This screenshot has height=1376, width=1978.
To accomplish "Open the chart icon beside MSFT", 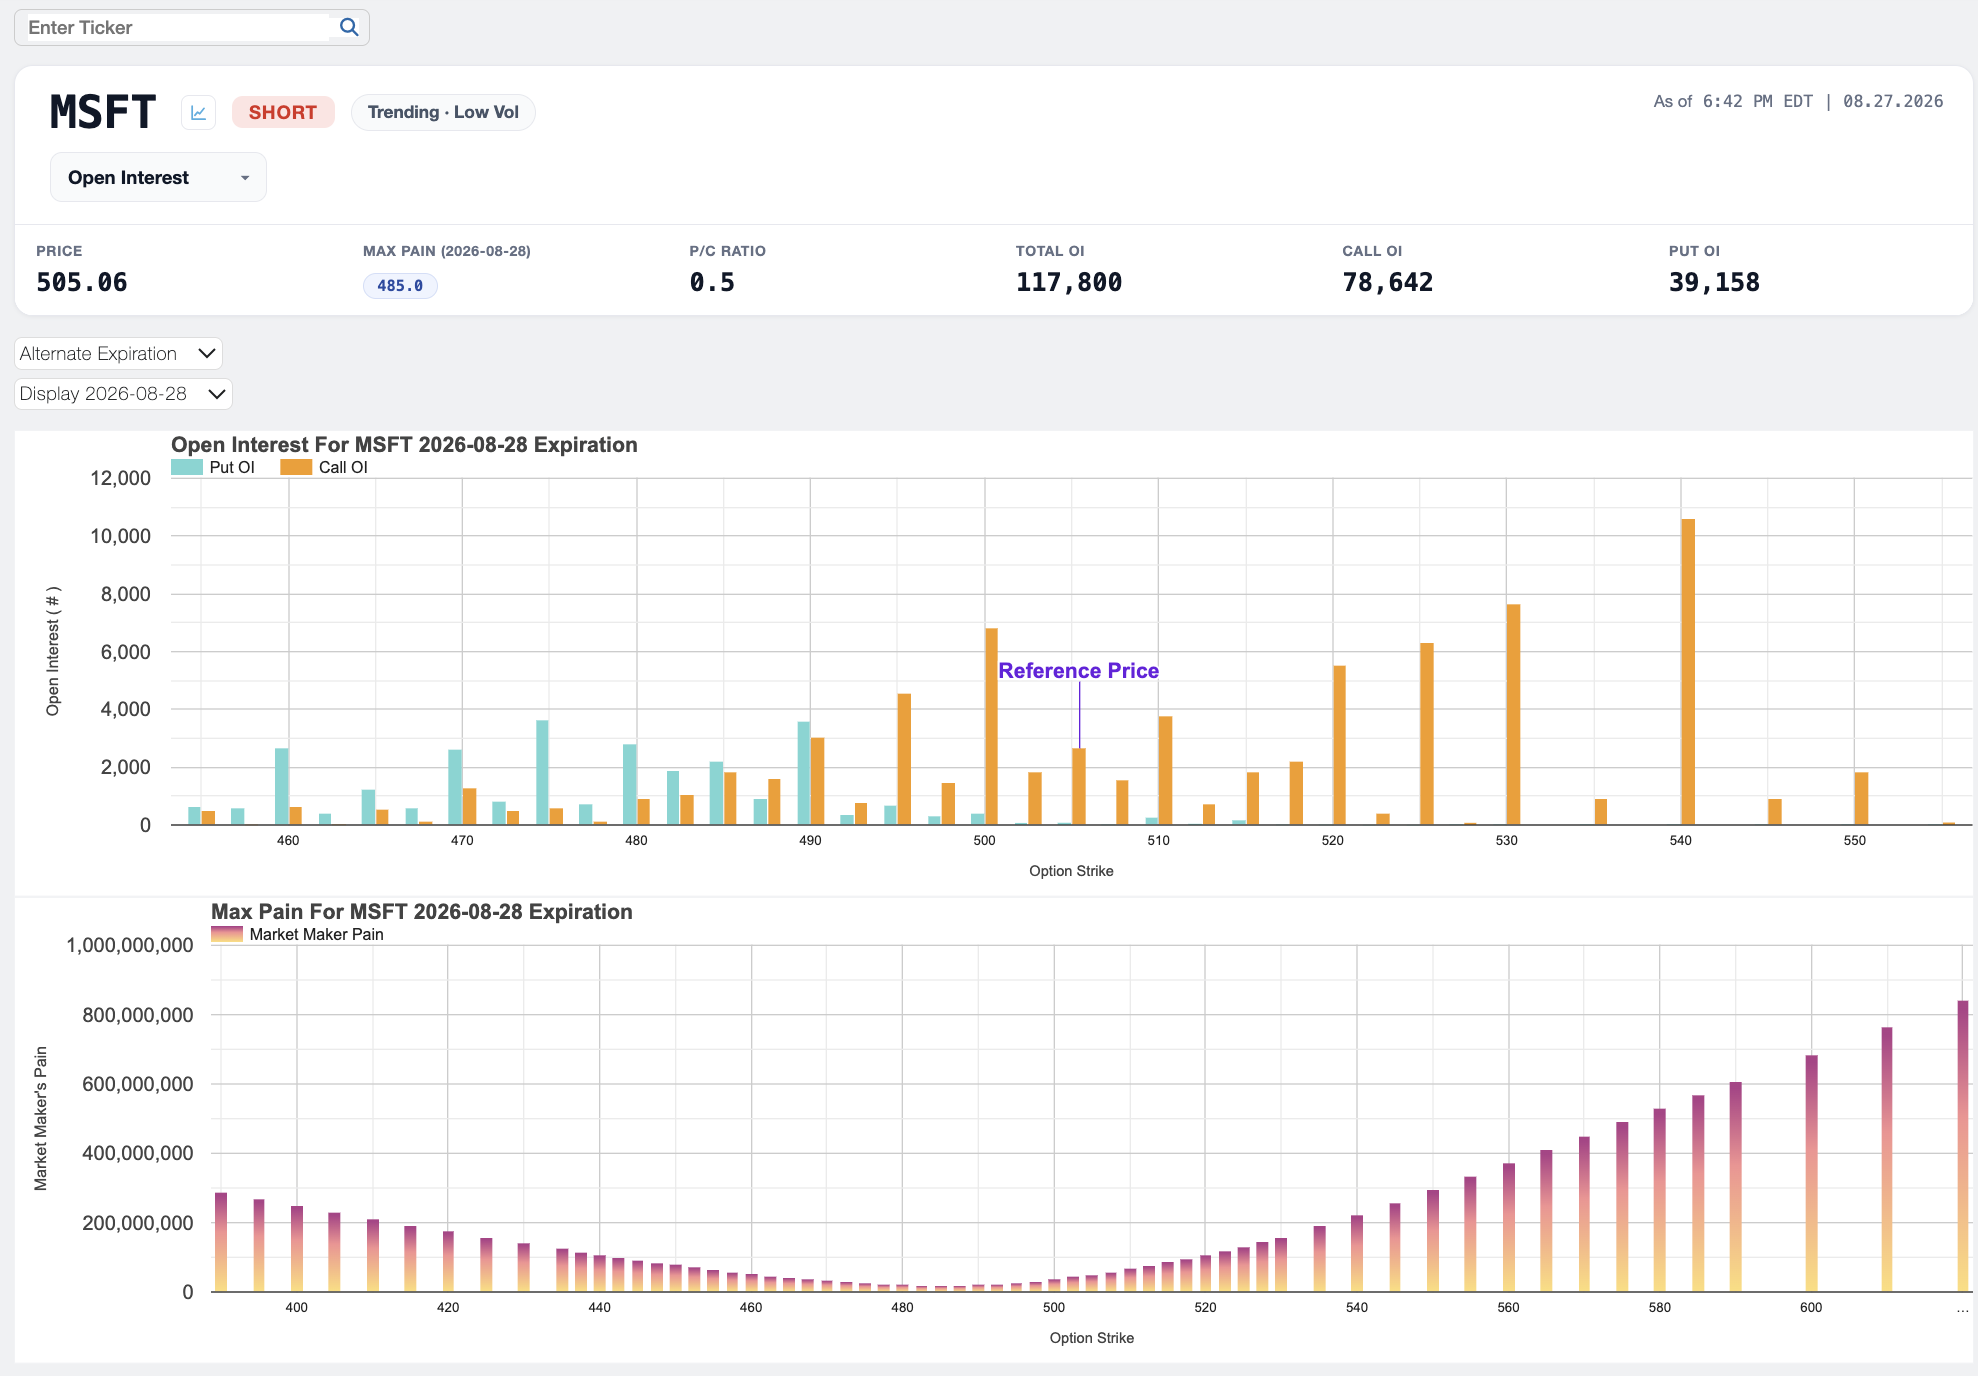I will point(198,112).
